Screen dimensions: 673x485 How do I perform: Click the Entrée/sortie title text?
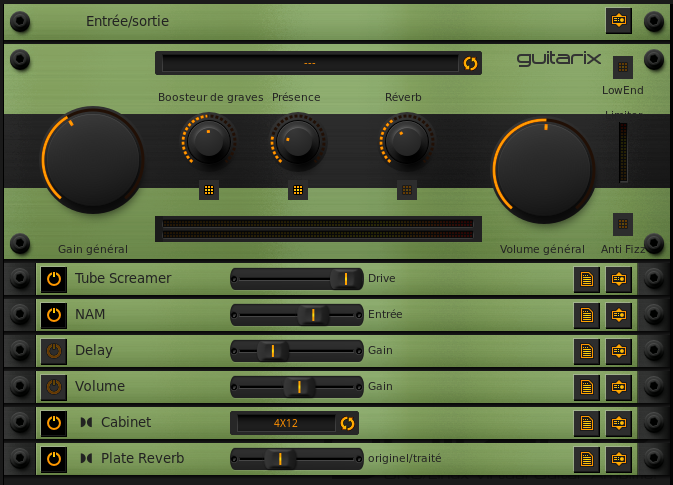point(127,21)
